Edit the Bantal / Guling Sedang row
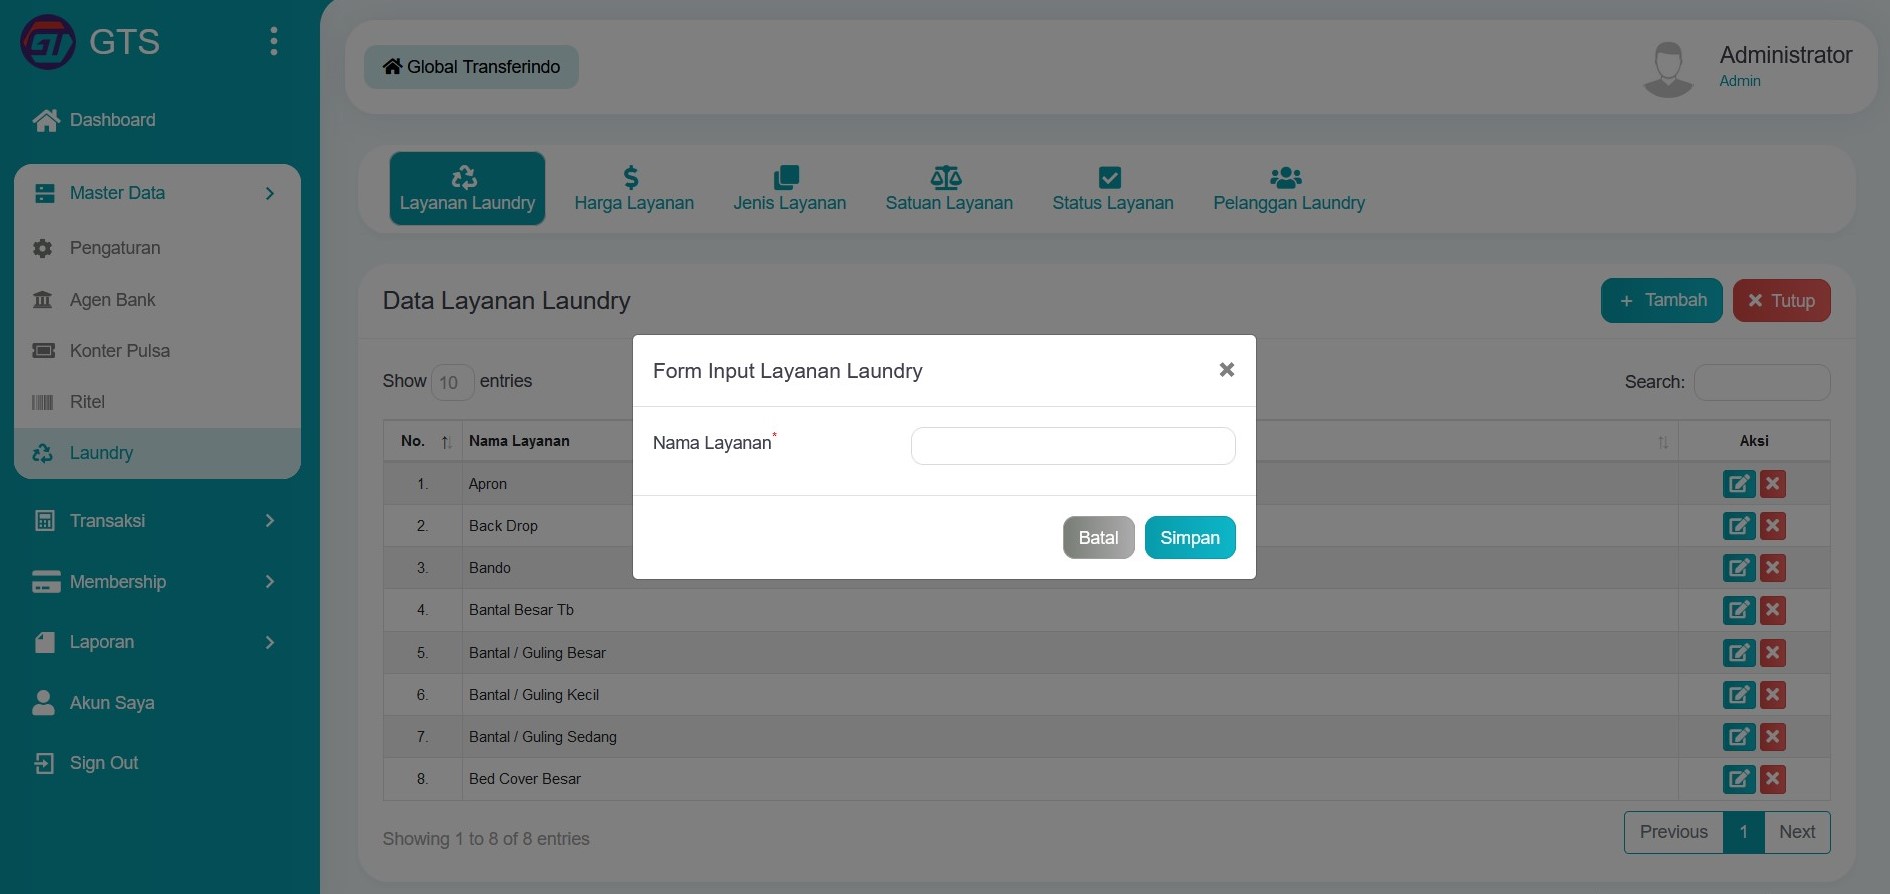Screen dimensions: 1890x894 click(1739, 737)
